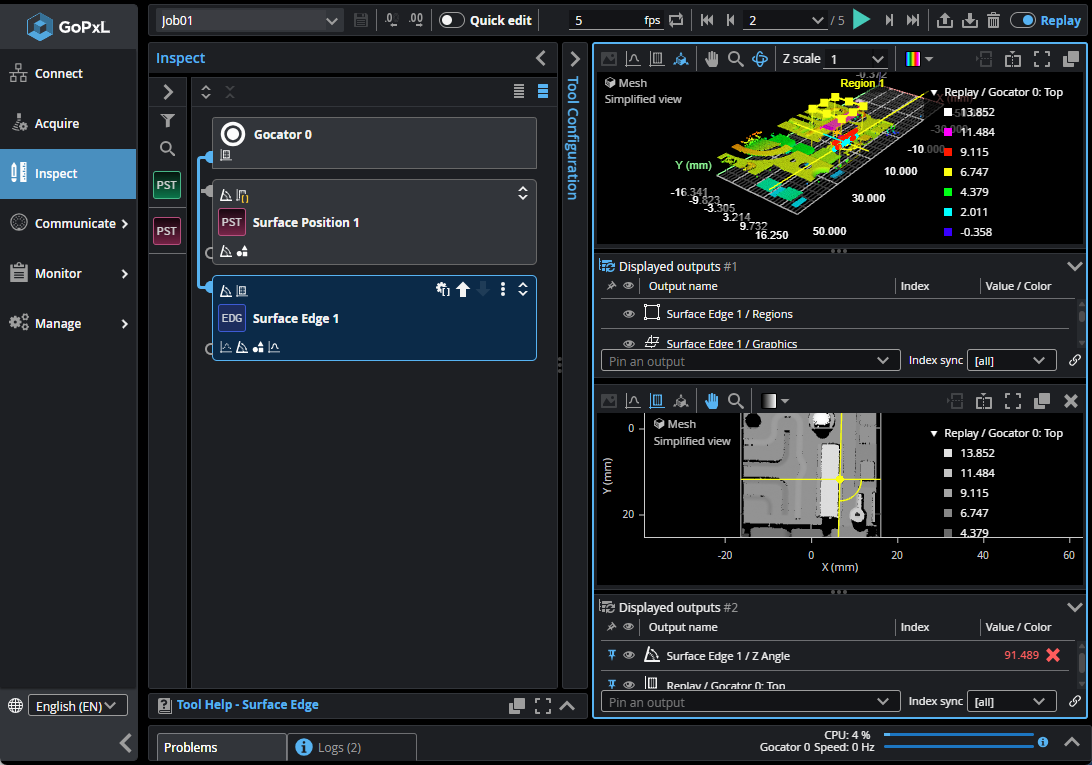This screenshot has width=1092, height=765.
Task: Open the Tool Help - Surface Edge panel
Action: coord(248,705)
